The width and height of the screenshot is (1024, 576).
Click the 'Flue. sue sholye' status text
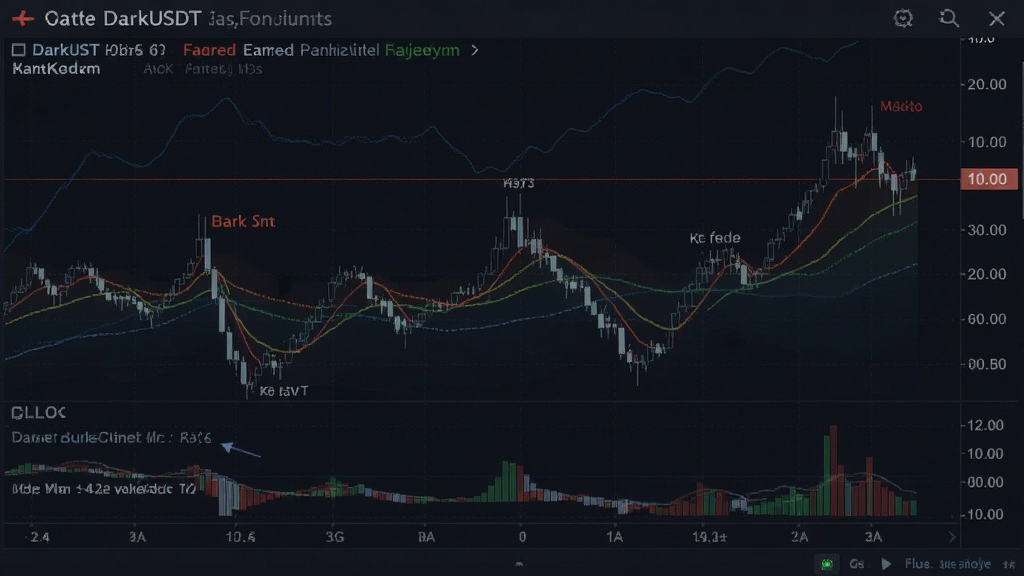tap(948, 564)
